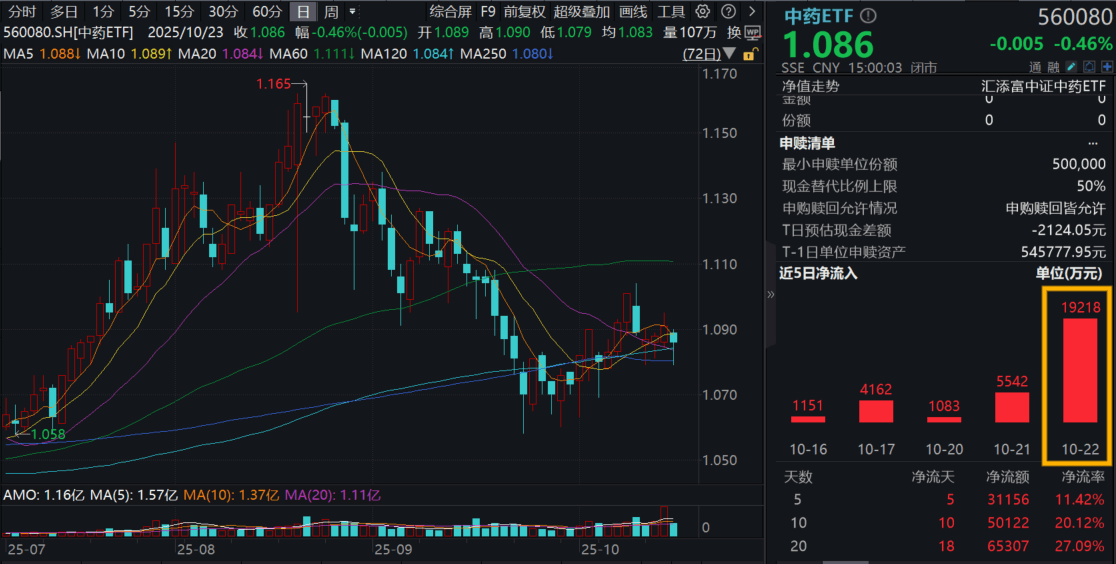
Task: Click the 申赎清单 heading
Action: click(x=807, y=143)
